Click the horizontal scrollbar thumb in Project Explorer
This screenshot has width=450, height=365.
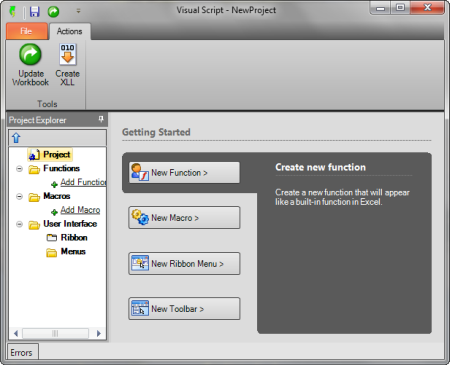[55, 333]
